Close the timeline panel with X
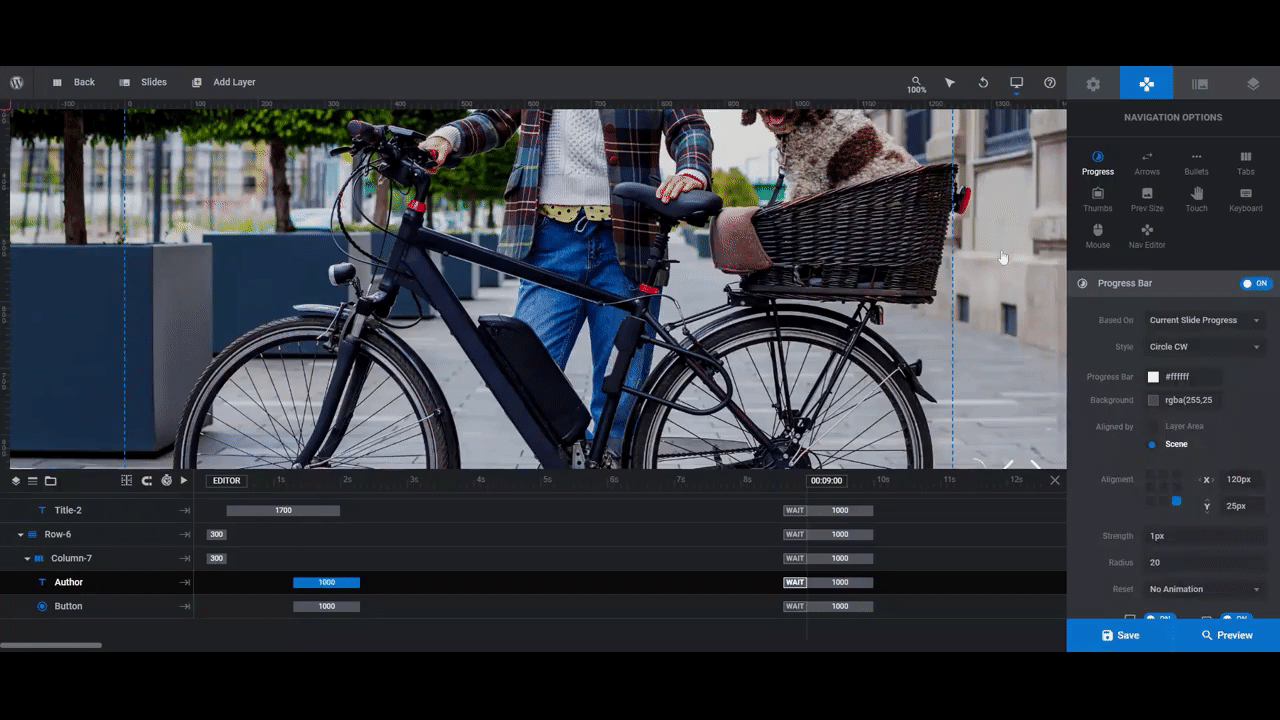The height and width of the screenshot is (720, 1280). point(1054,481)
